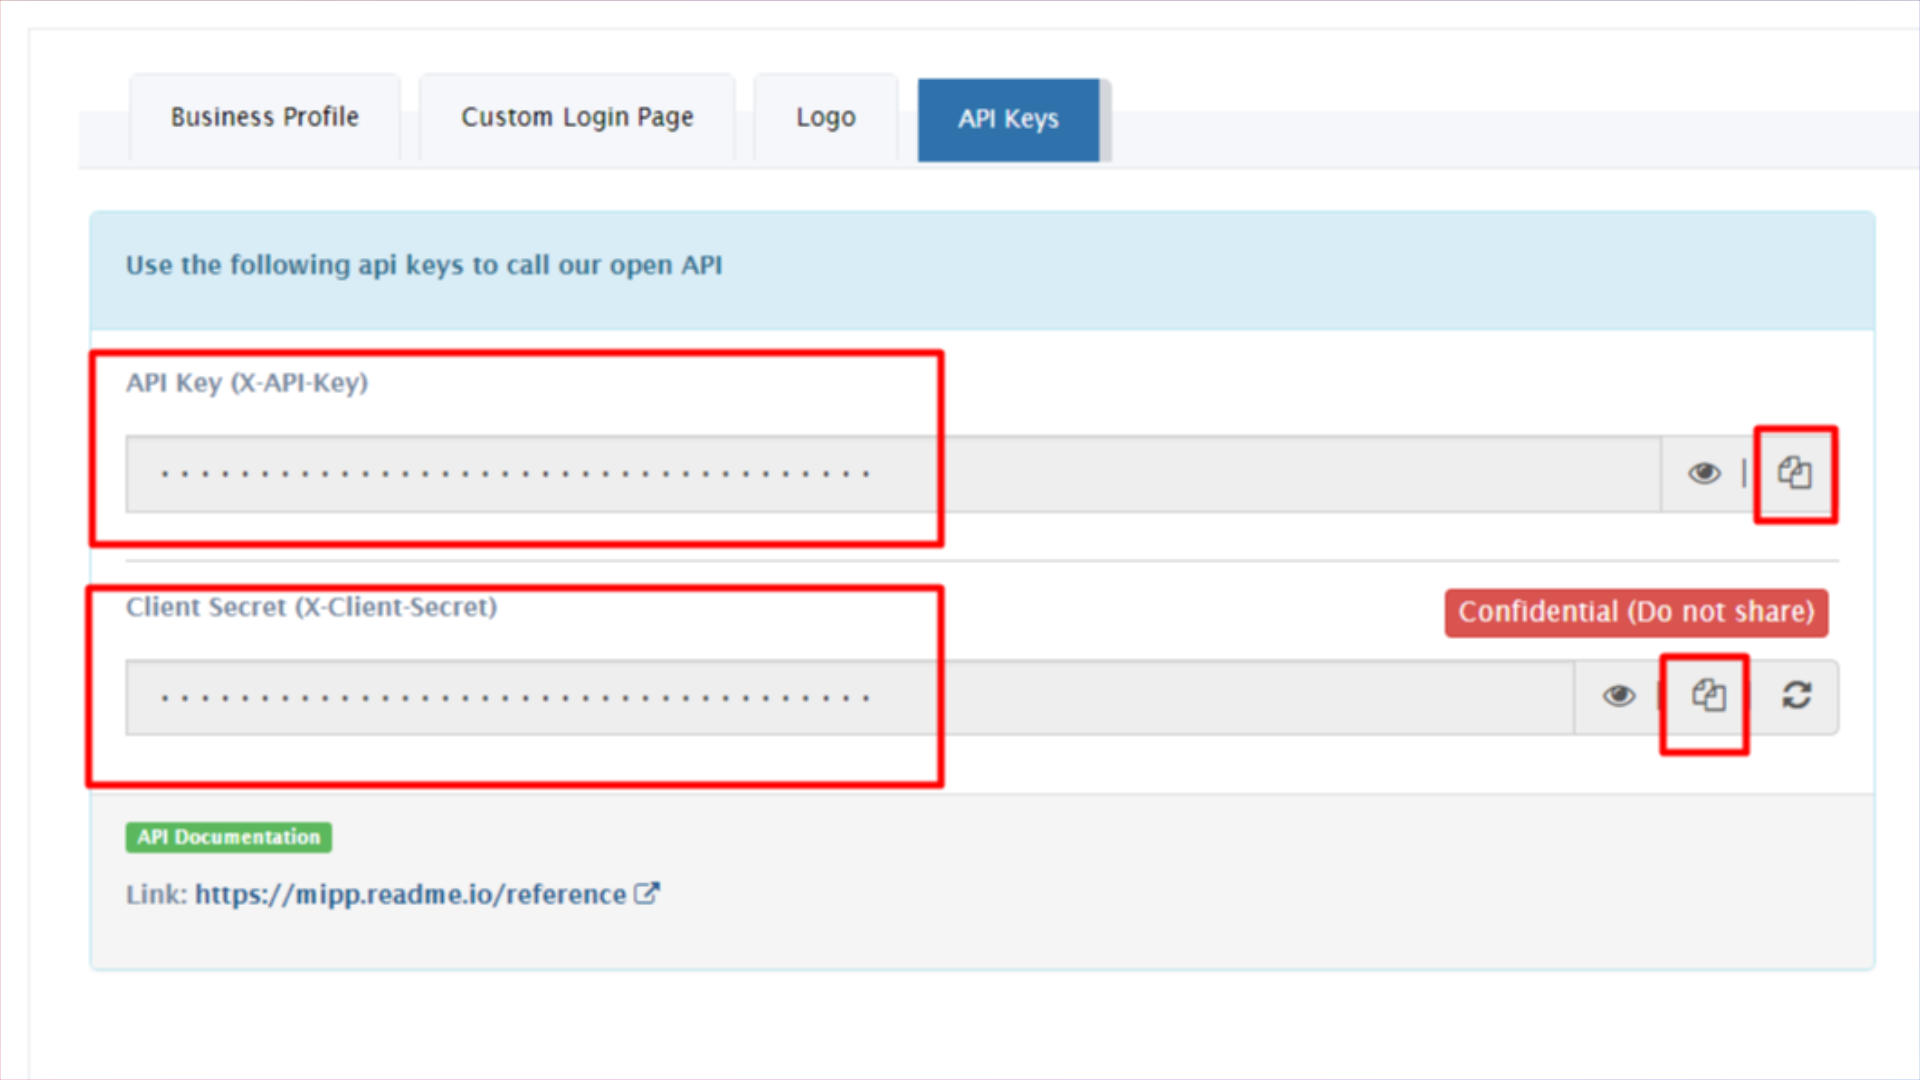
Task: Open the Custom Login Page tab
Action: point(576,117)
